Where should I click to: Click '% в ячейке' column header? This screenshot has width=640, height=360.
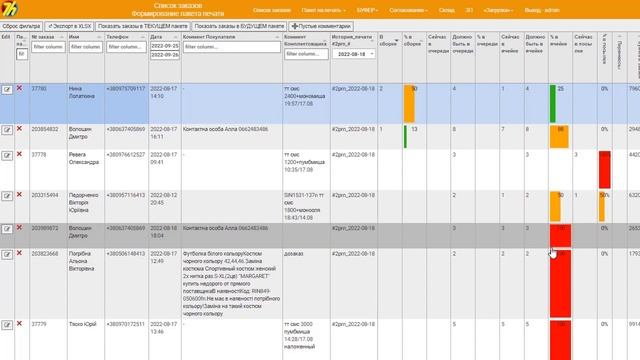(559, 40)
